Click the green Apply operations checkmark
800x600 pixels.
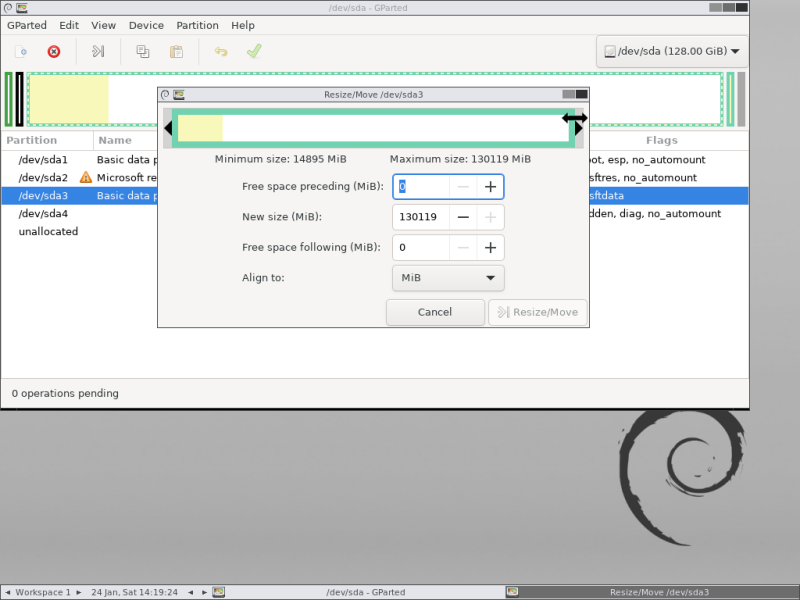[x=254, y=51]
